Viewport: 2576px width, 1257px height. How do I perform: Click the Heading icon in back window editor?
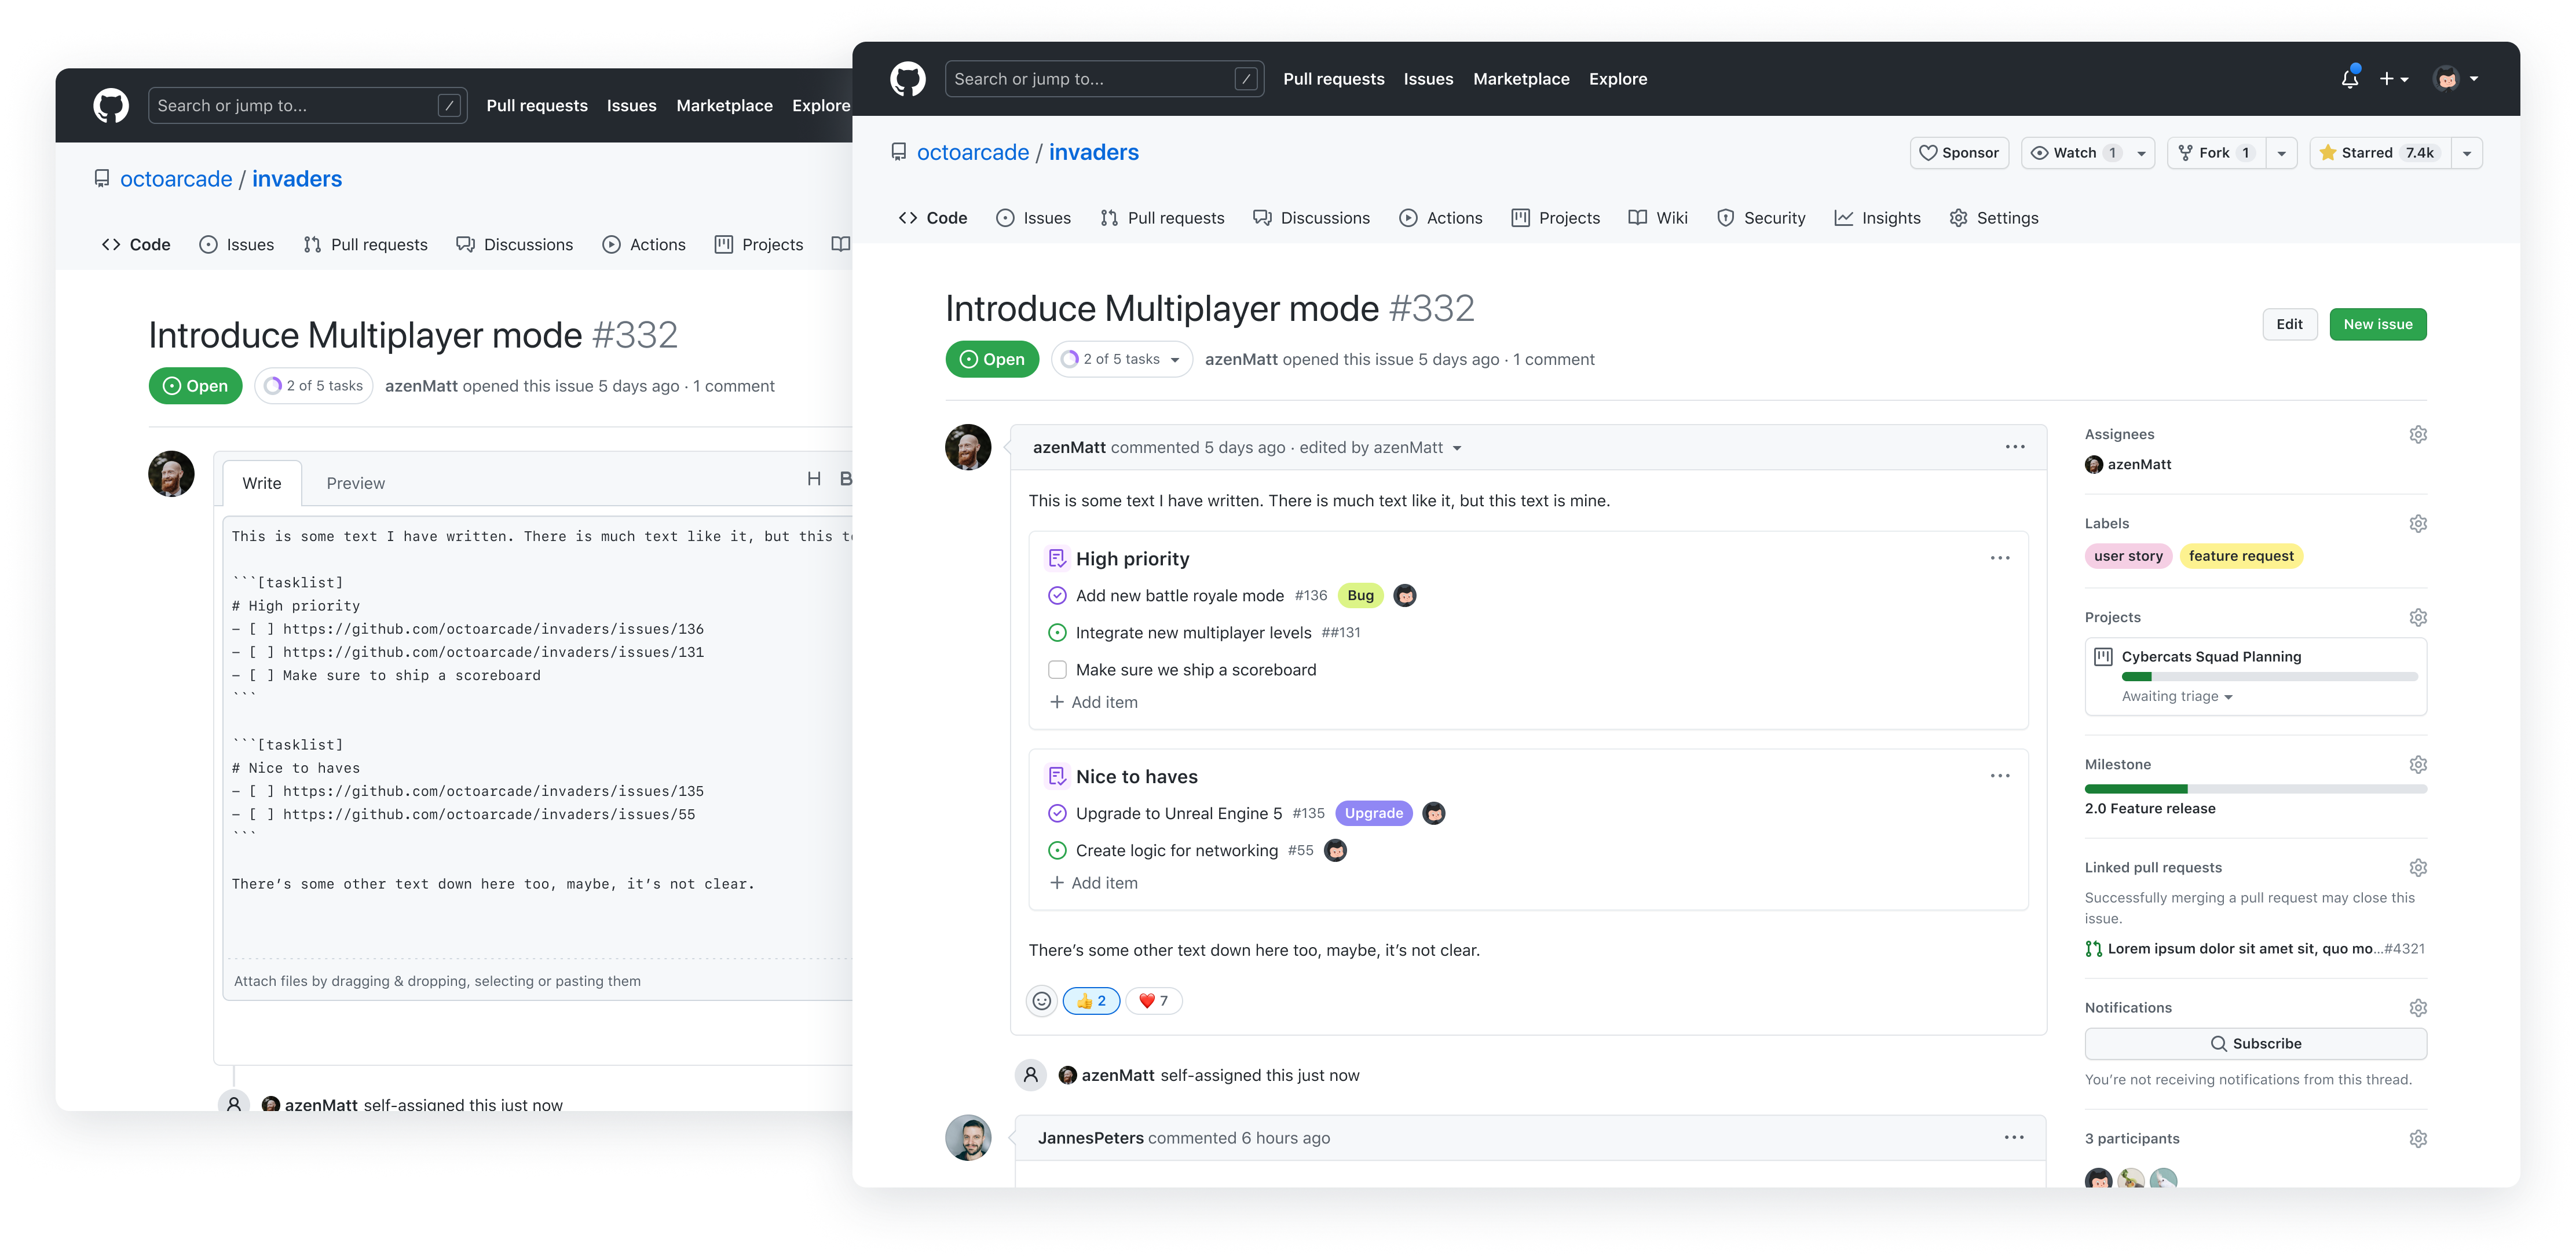[814, 479]
